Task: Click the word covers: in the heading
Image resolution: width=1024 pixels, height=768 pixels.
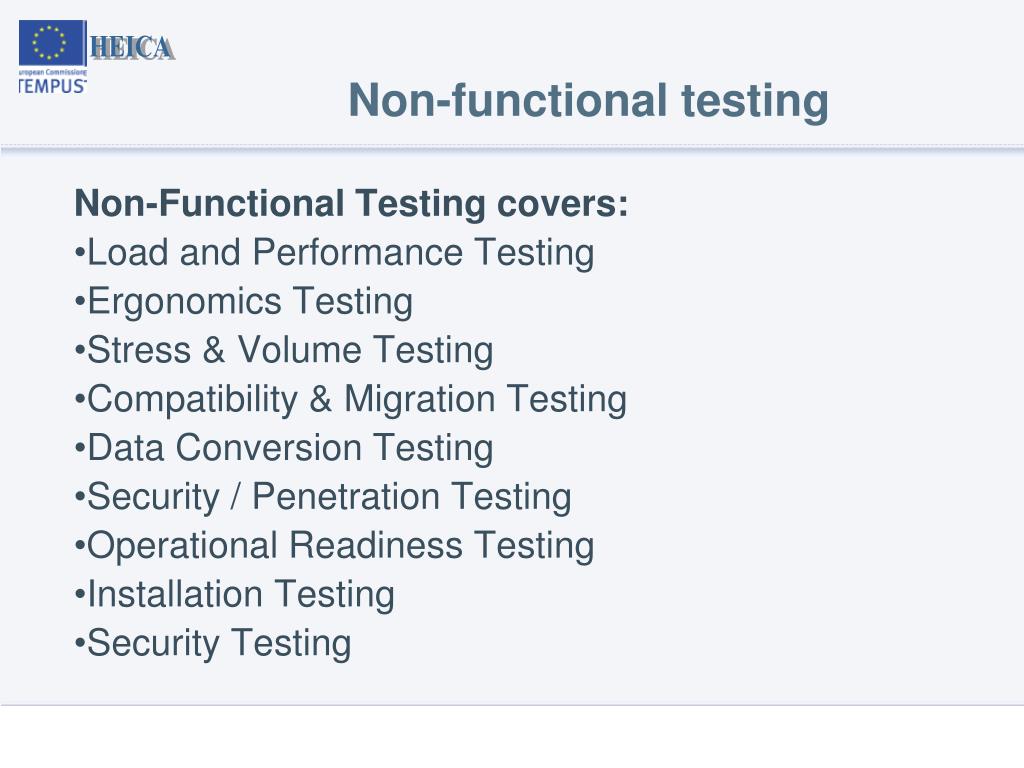Action: pyautogui.click(x=562, y=204)
